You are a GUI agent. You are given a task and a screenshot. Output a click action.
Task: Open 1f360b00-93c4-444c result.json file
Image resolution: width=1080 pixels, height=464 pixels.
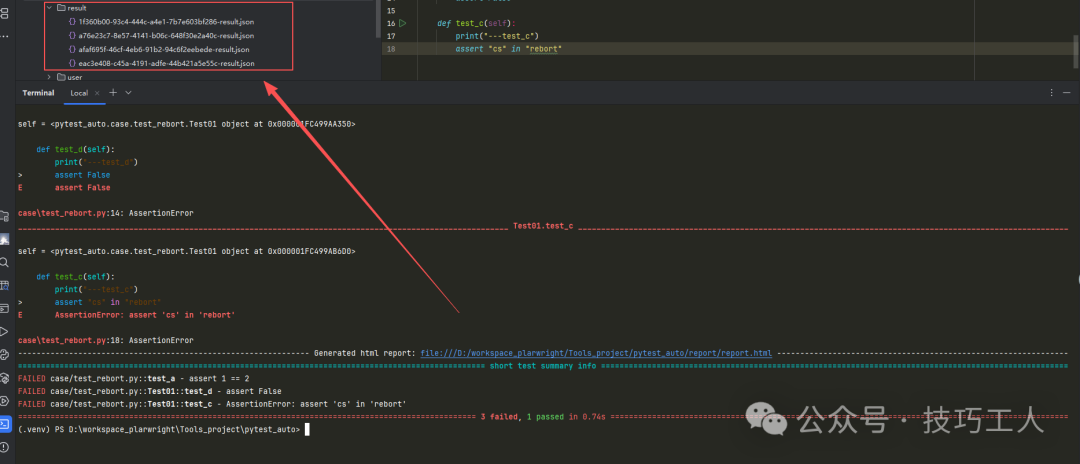pos(166,21)
